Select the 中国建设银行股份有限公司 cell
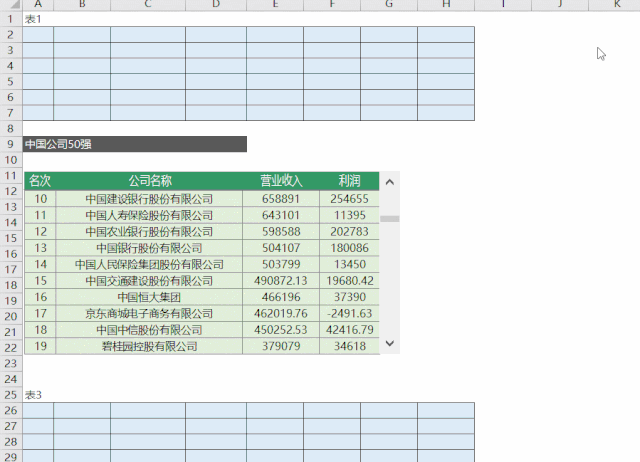 [149, 199]
